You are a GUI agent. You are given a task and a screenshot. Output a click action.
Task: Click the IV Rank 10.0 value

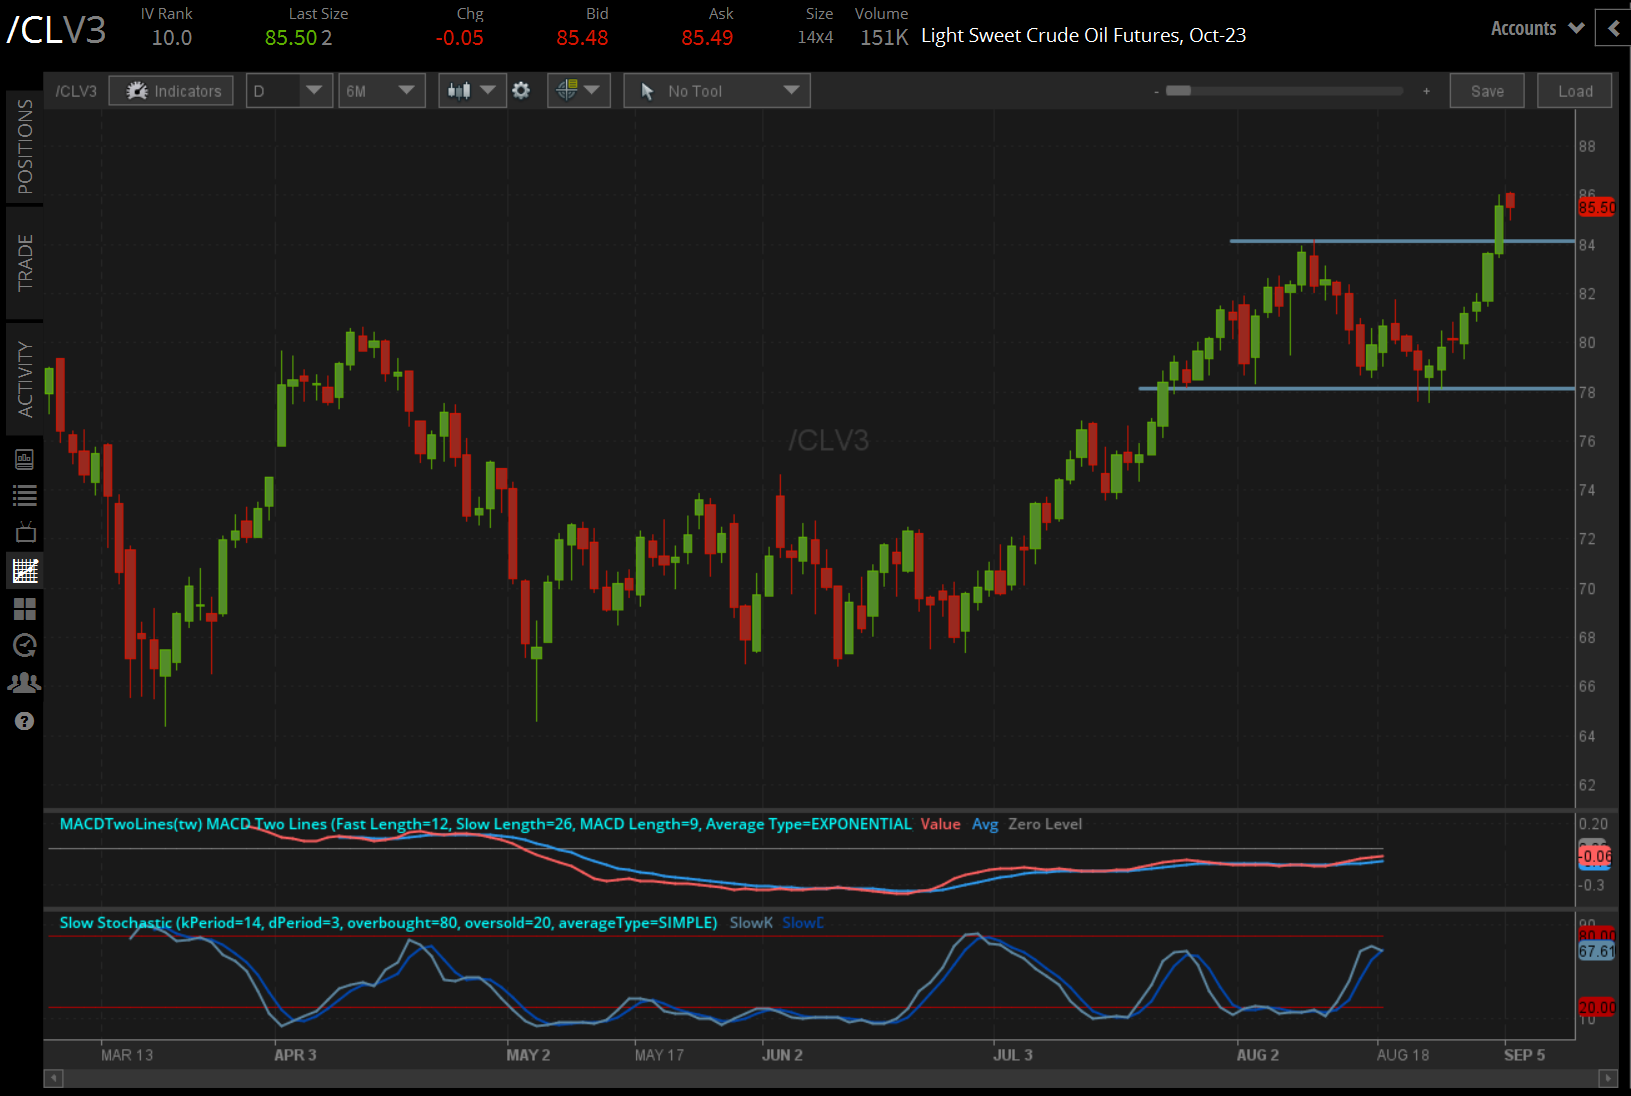click(x=172, y=38)
